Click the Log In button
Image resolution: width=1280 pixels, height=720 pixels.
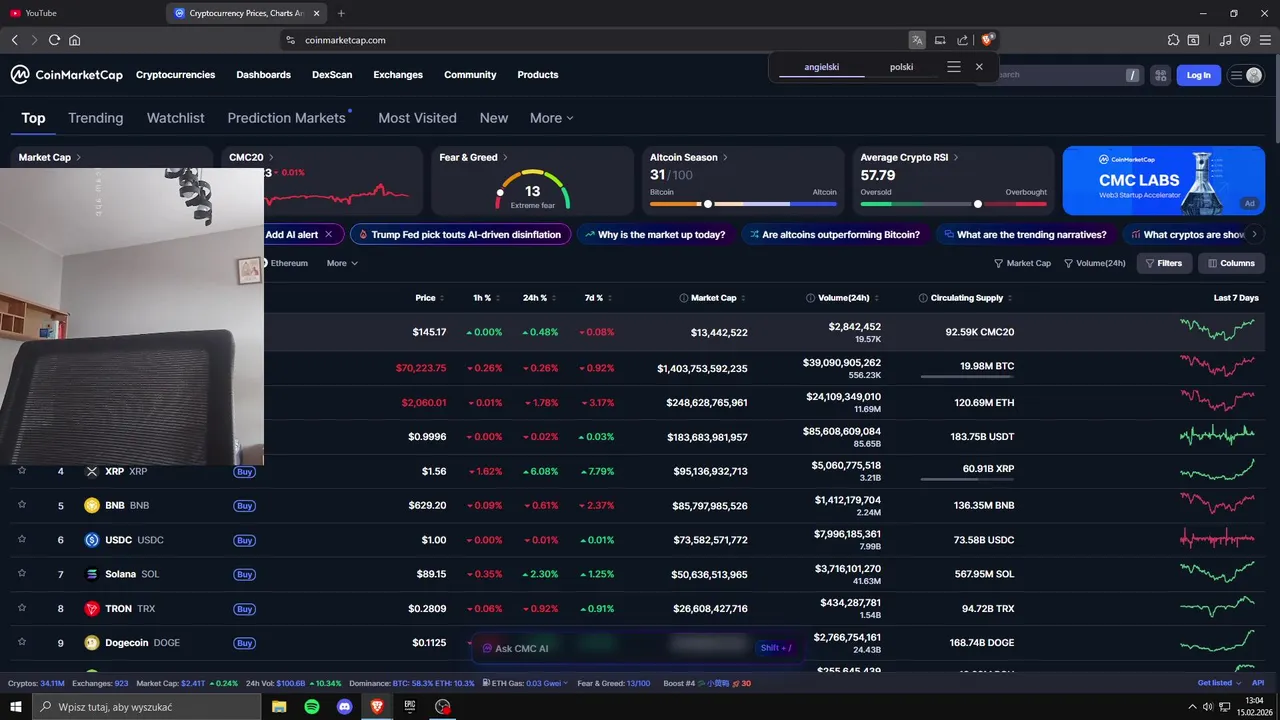(1199, 75)
